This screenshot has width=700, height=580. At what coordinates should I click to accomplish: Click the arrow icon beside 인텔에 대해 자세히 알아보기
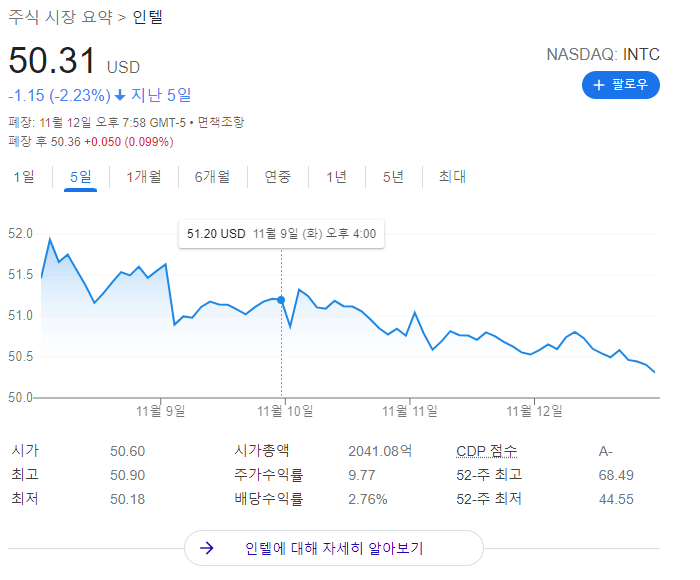click(x=207, y=548)
